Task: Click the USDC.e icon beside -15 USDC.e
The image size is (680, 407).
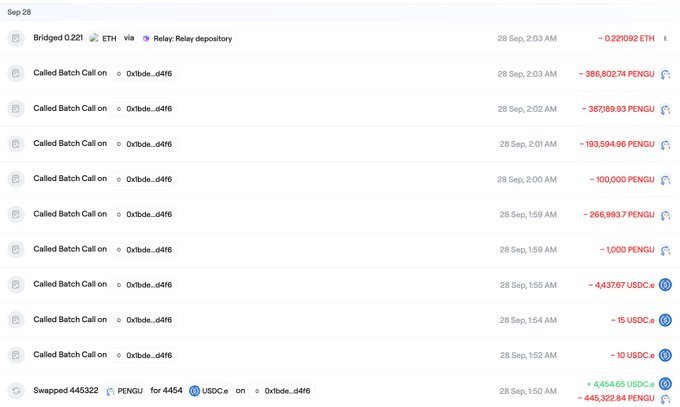Action: tap(665, 320)
